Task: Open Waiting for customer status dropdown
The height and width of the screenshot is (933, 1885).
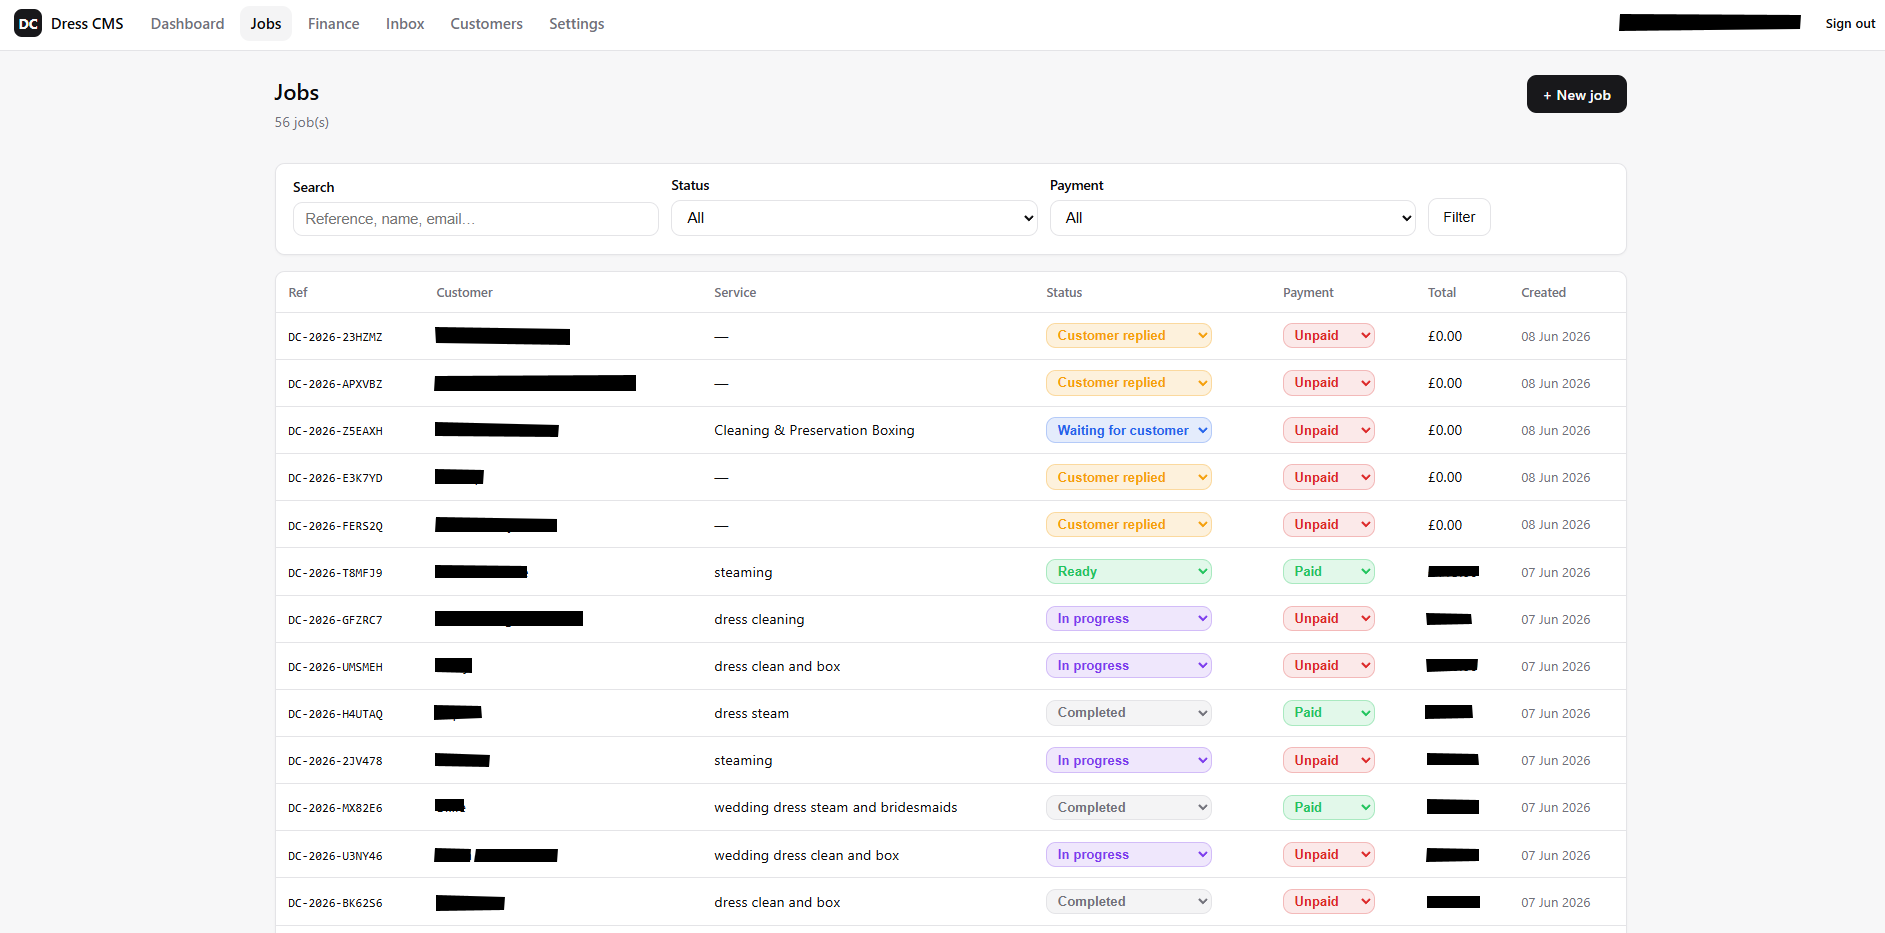Action: tap(1128, 430)
